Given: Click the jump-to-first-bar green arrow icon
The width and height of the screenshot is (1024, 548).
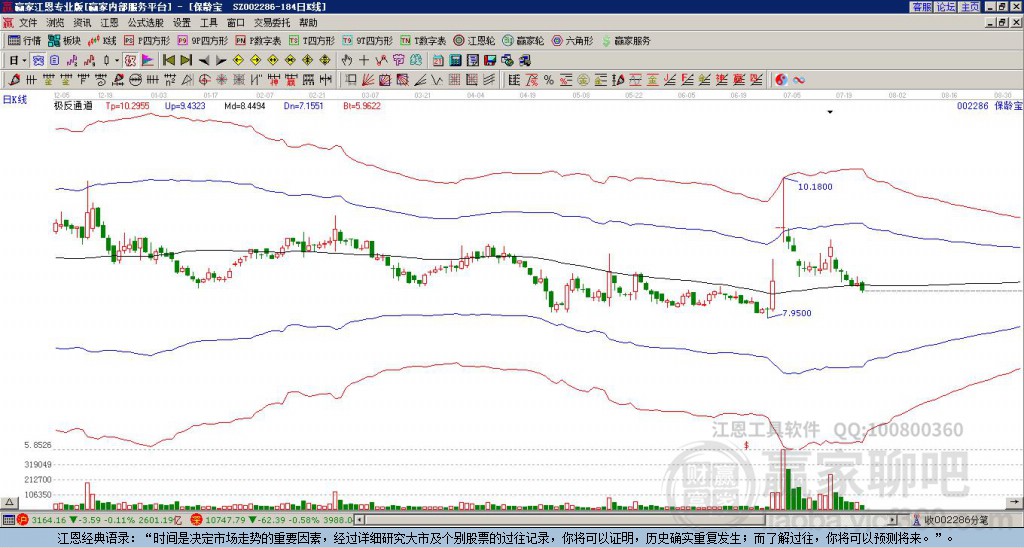Looking at the screenshot, I should (x=168, y=61).
